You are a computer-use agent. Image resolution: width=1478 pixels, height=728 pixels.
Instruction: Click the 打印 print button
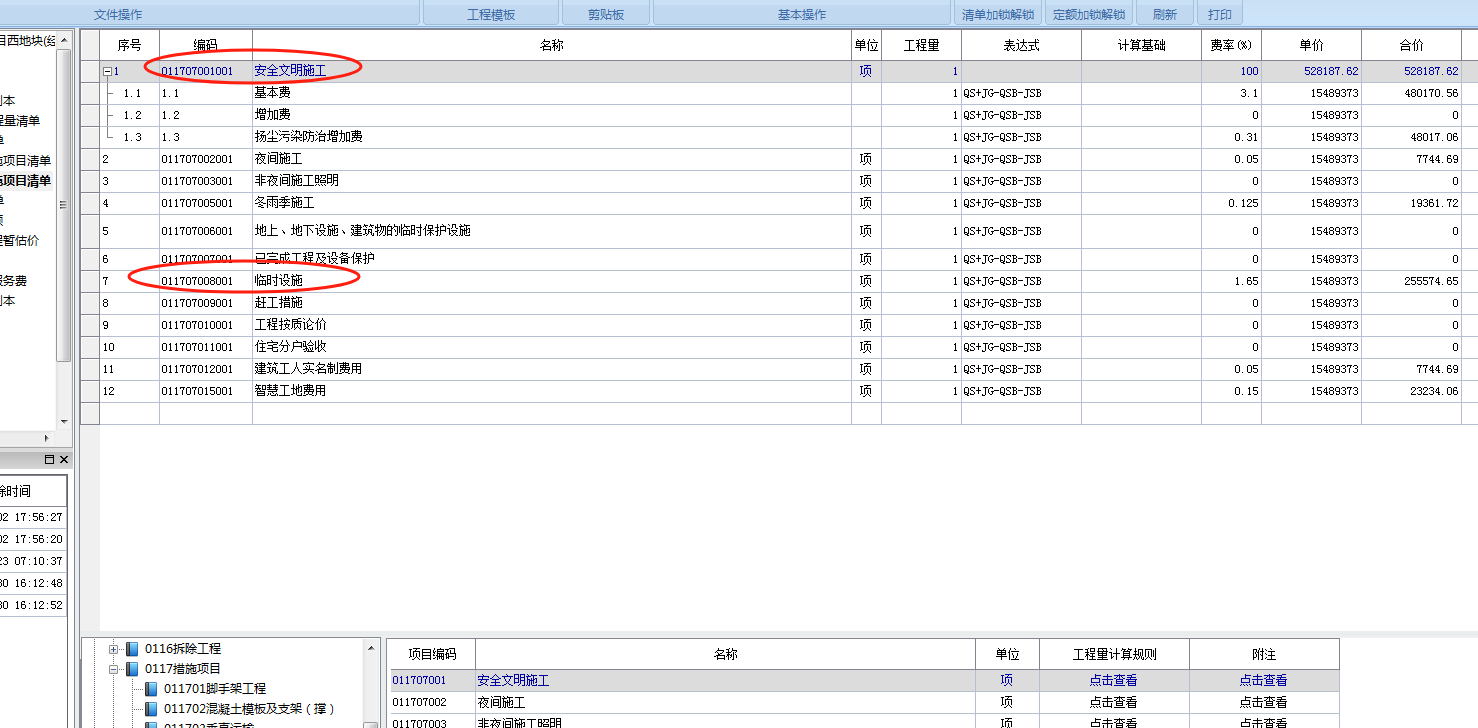point(1220,14)
